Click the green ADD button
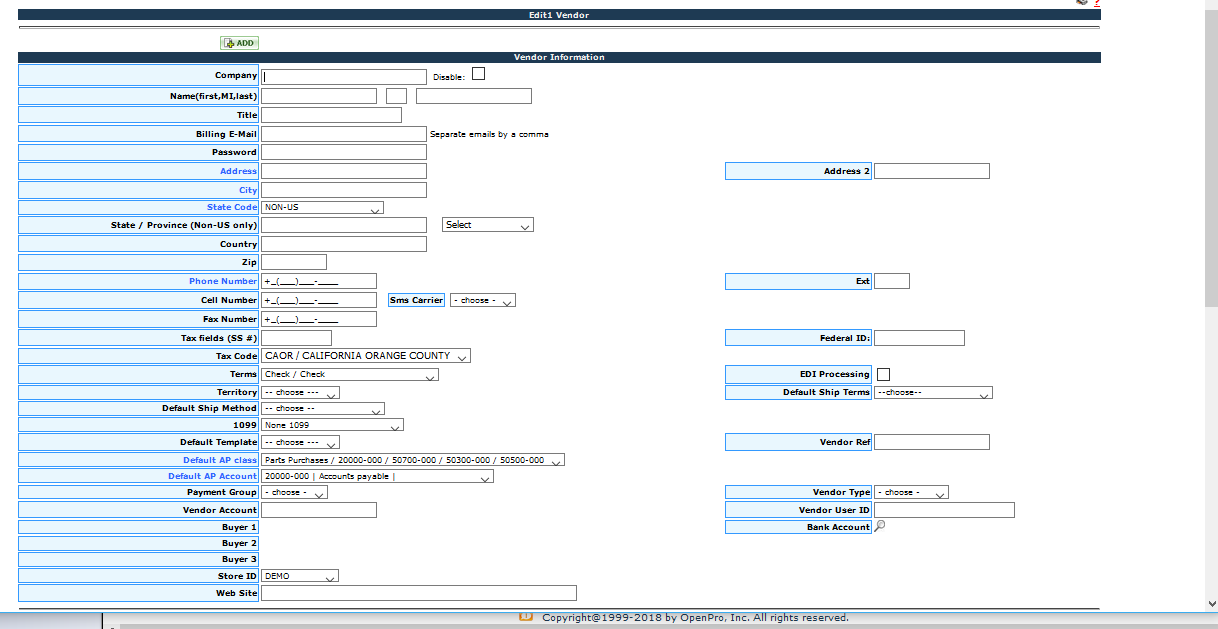Image resolution: width=1218 pixels, height=629 pixels. 239,43
